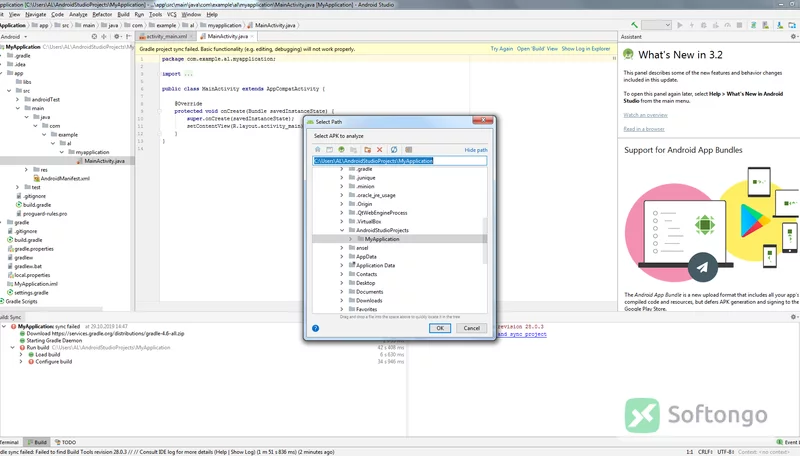The image size is (800, 456).
Task: Click the path input field in Select Path
Action: [x=399, y=161]
